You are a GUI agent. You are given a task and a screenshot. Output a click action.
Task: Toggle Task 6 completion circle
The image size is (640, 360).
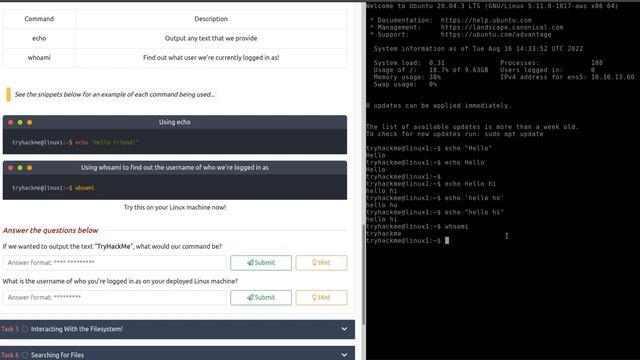point(25,355)
